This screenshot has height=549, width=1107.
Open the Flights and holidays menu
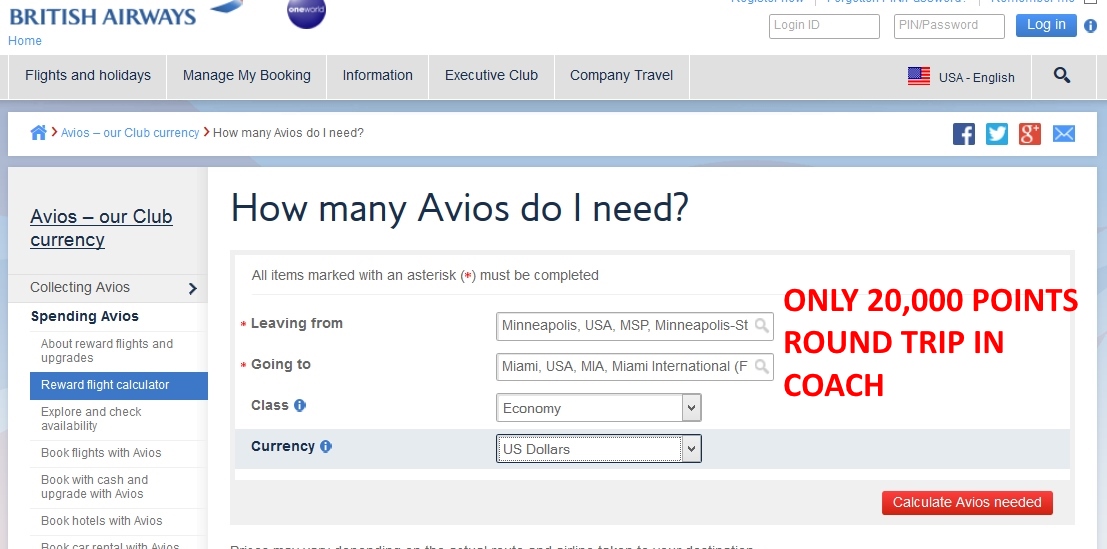(x=88, y=76)
